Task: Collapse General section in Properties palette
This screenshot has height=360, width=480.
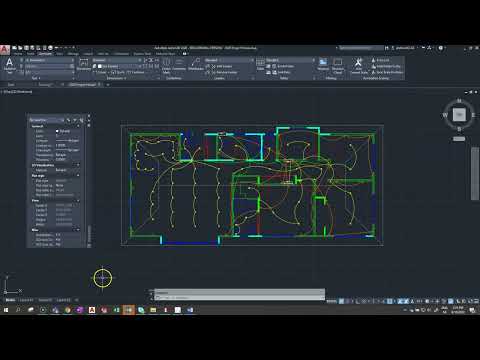Action: click(x=78, y=126)
